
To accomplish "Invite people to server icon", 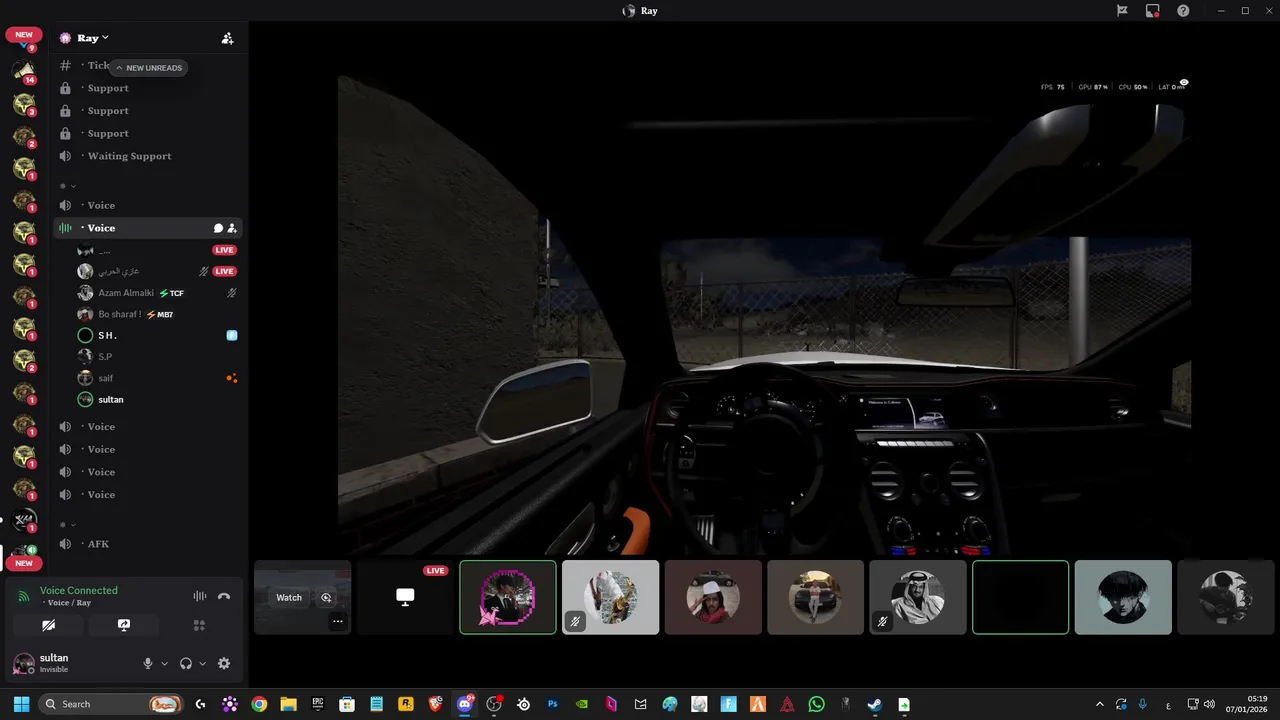I will 227,38.
